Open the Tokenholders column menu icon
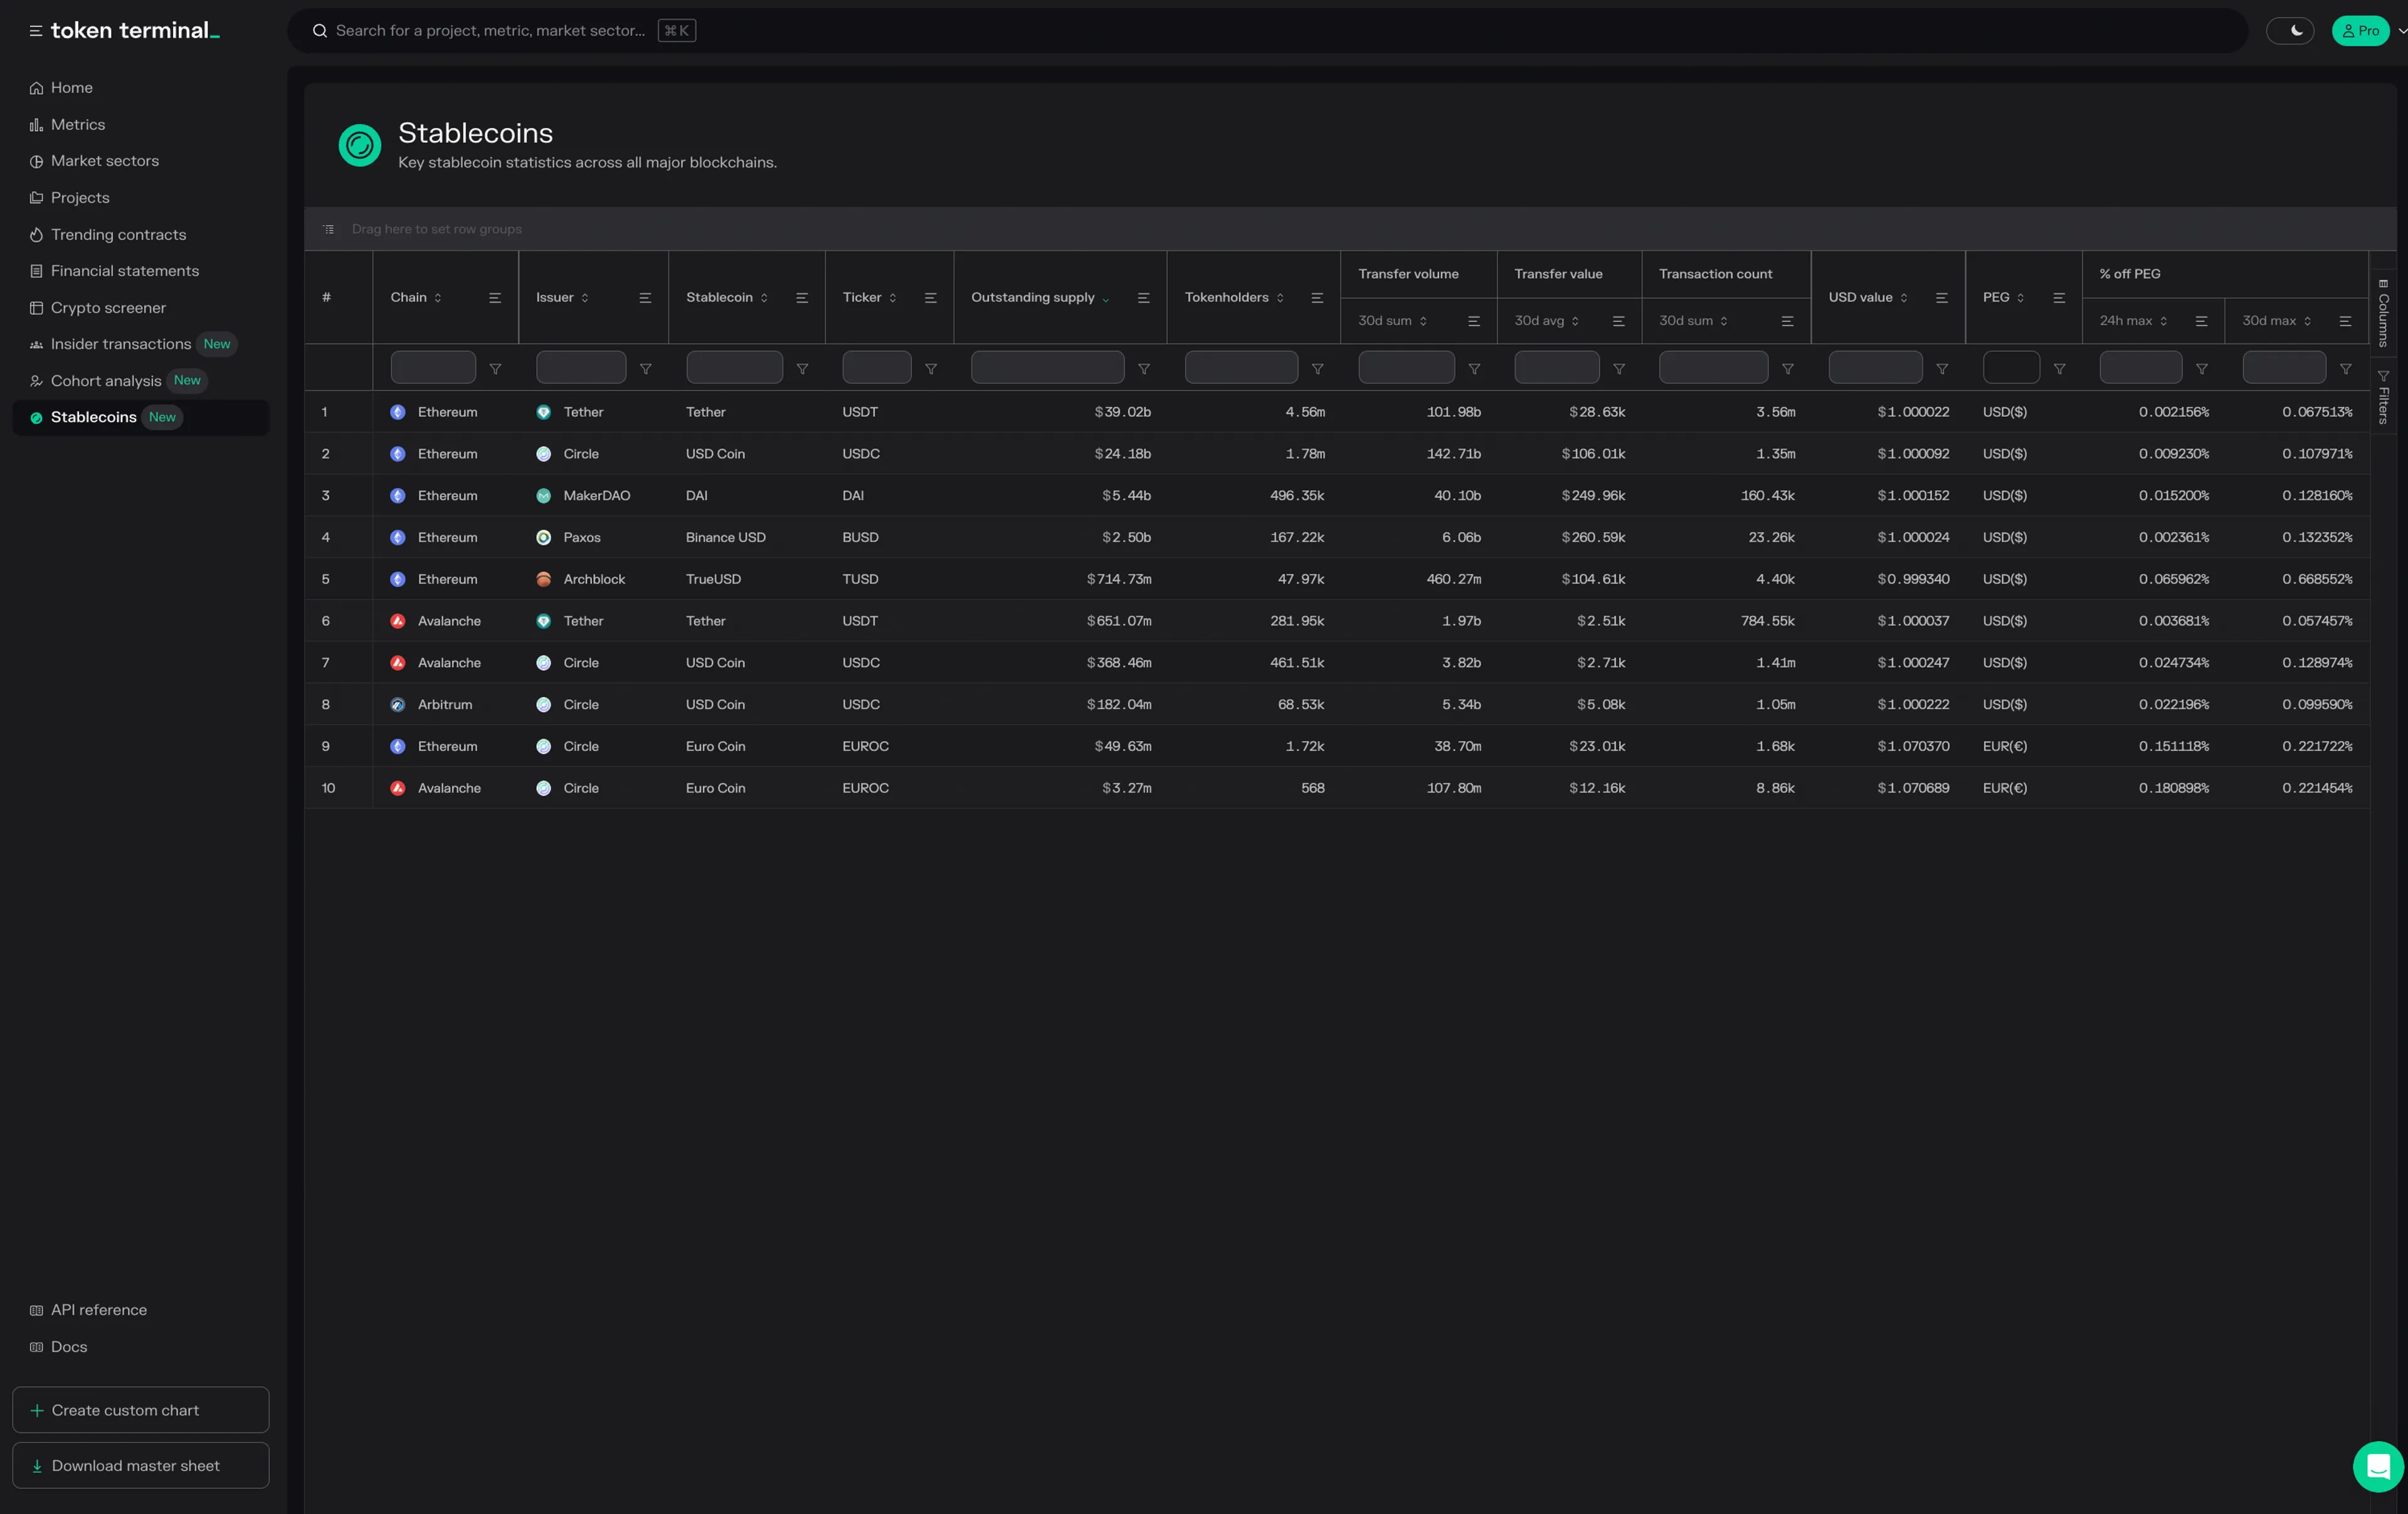Screen dimensions: 2408x1514 pos(1317,298)
